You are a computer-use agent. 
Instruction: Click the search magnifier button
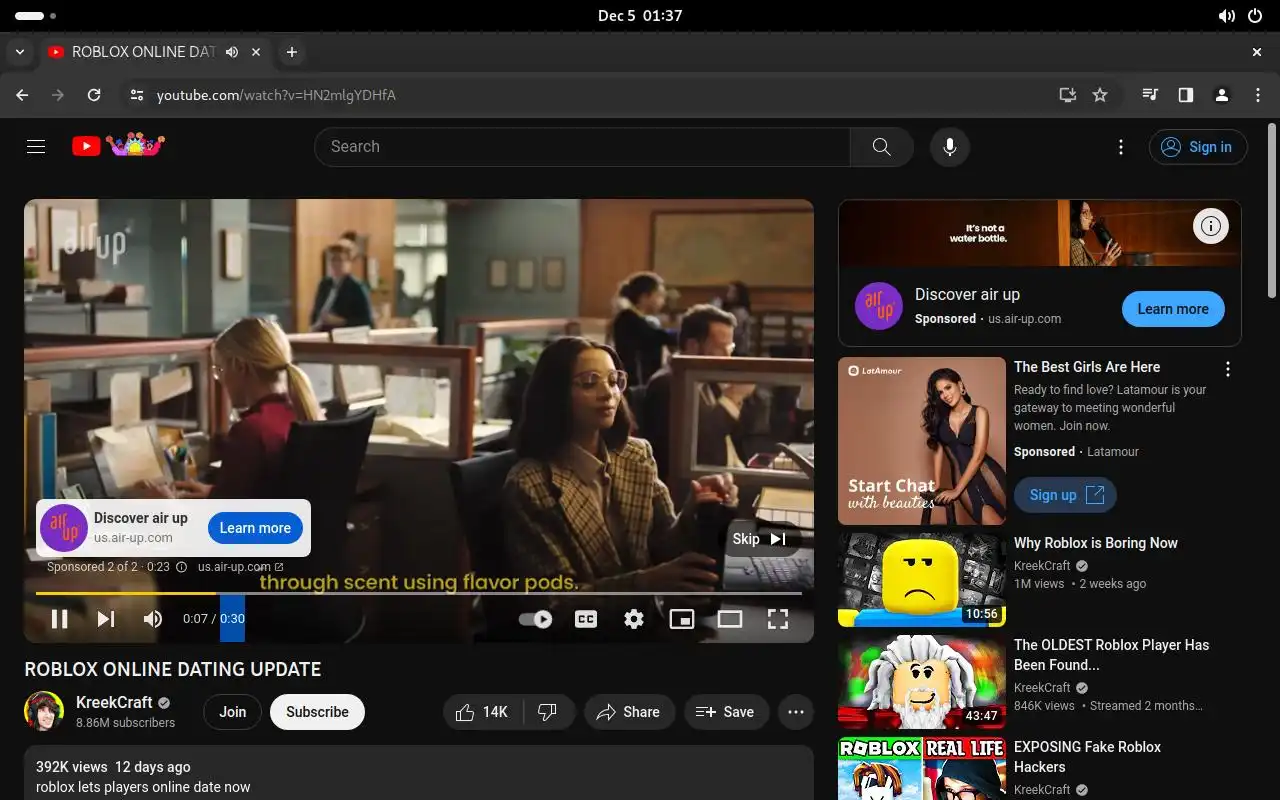(881, 147)
